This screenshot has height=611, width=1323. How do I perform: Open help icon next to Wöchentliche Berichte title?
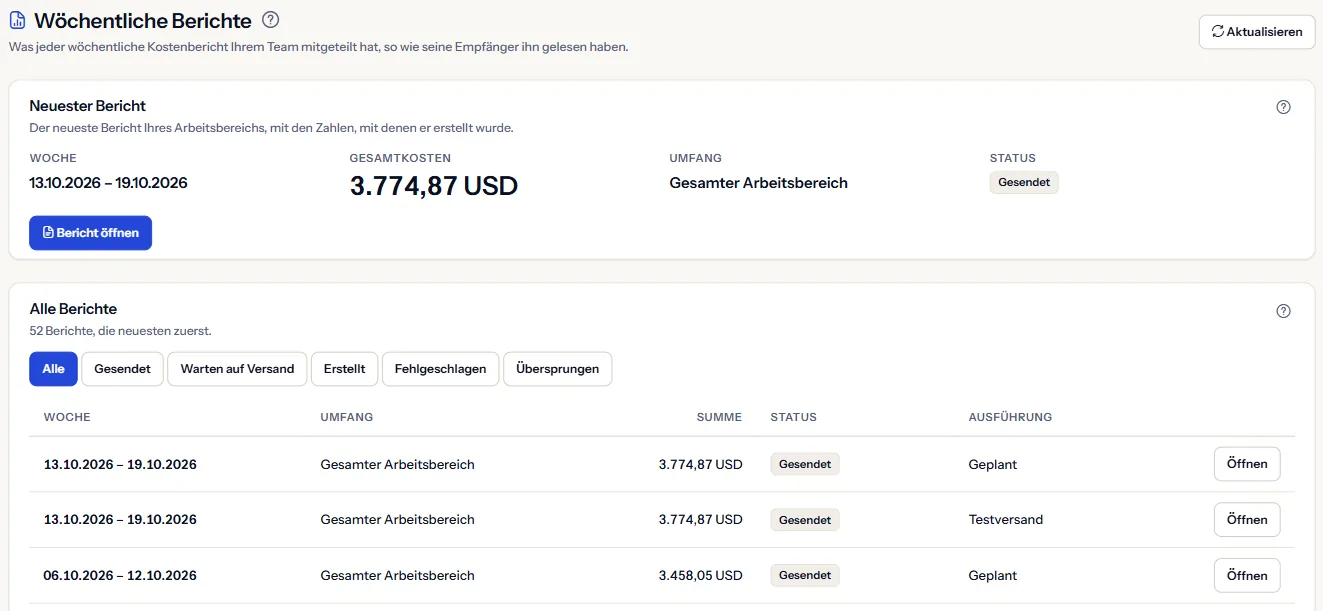pos(270,20)
